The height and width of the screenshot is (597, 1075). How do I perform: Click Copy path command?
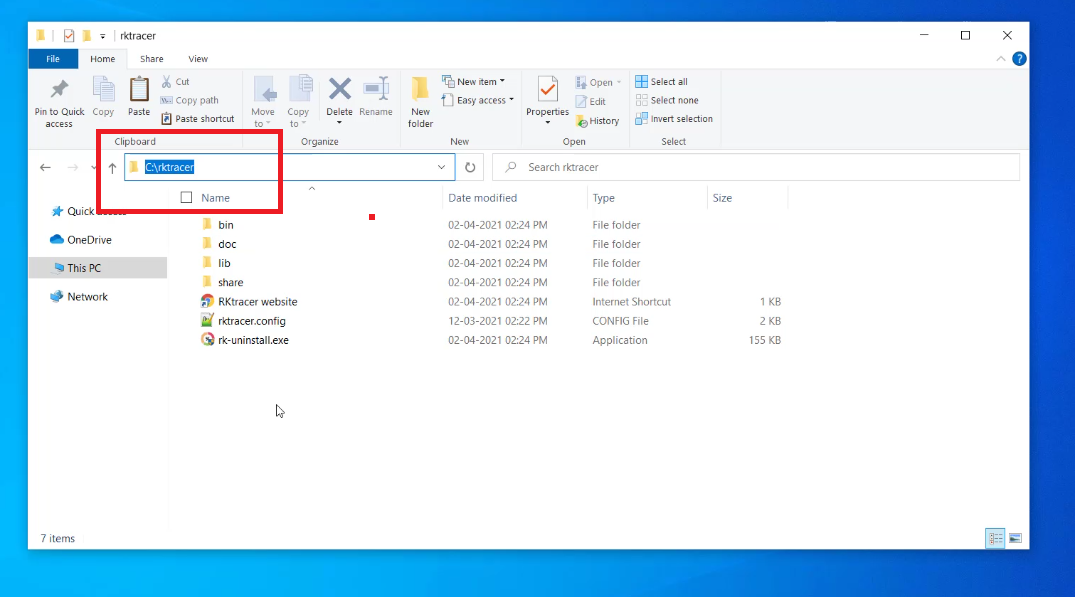189,100
